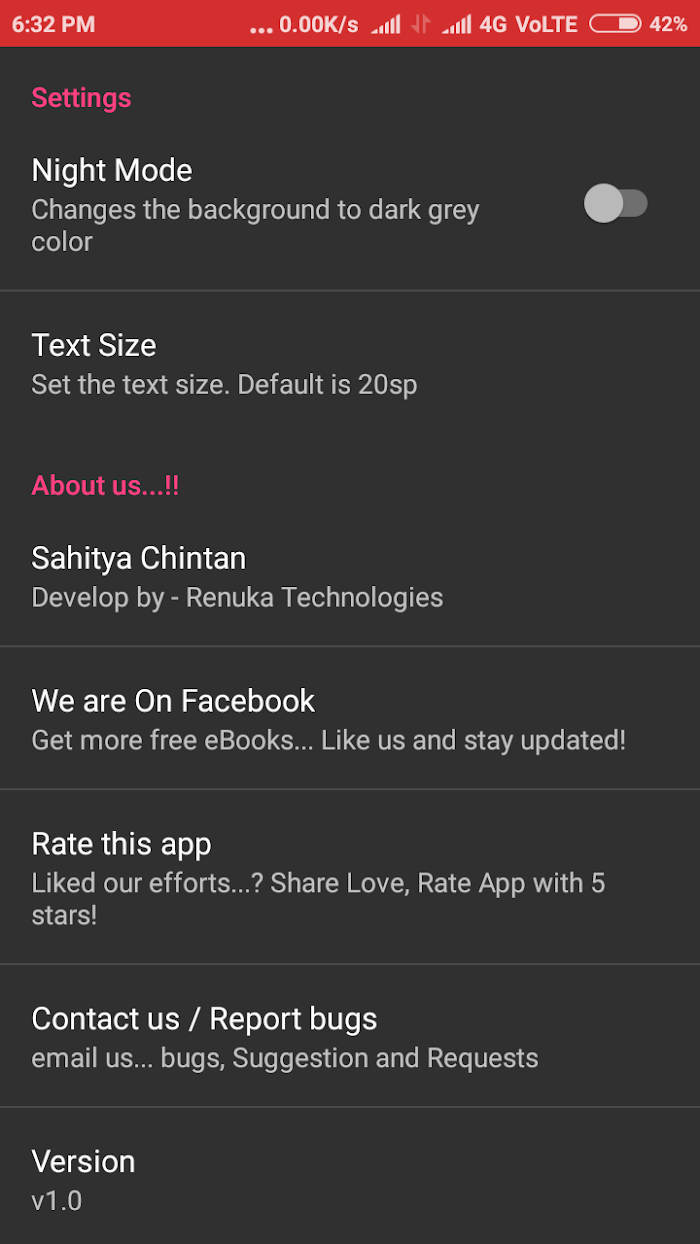This screenshot has width=700, height=1244.
Task: Tap the second signal strength icon
Action: (456, 24)
